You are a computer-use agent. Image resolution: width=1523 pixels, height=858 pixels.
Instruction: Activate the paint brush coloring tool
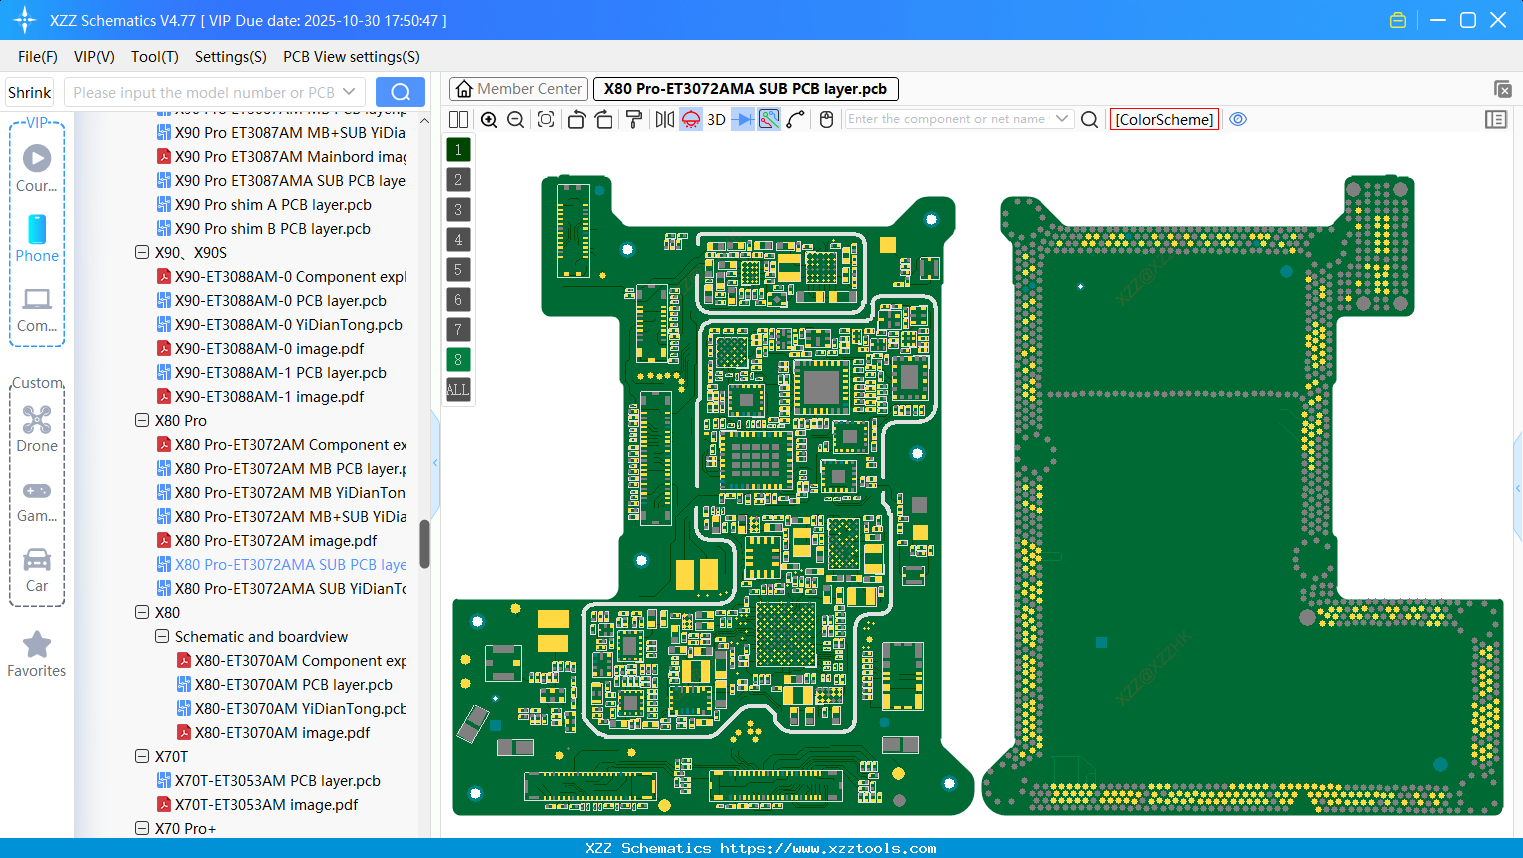632,119
